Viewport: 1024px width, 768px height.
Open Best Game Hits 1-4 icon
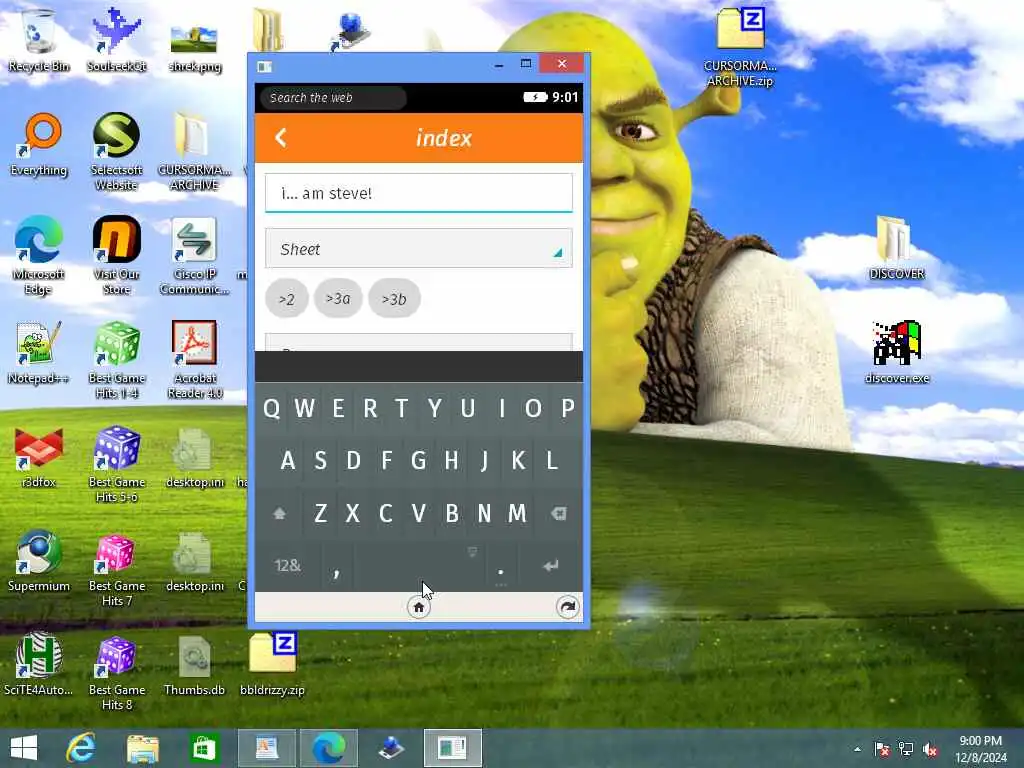pyautogui.click(x=116, y=360)
